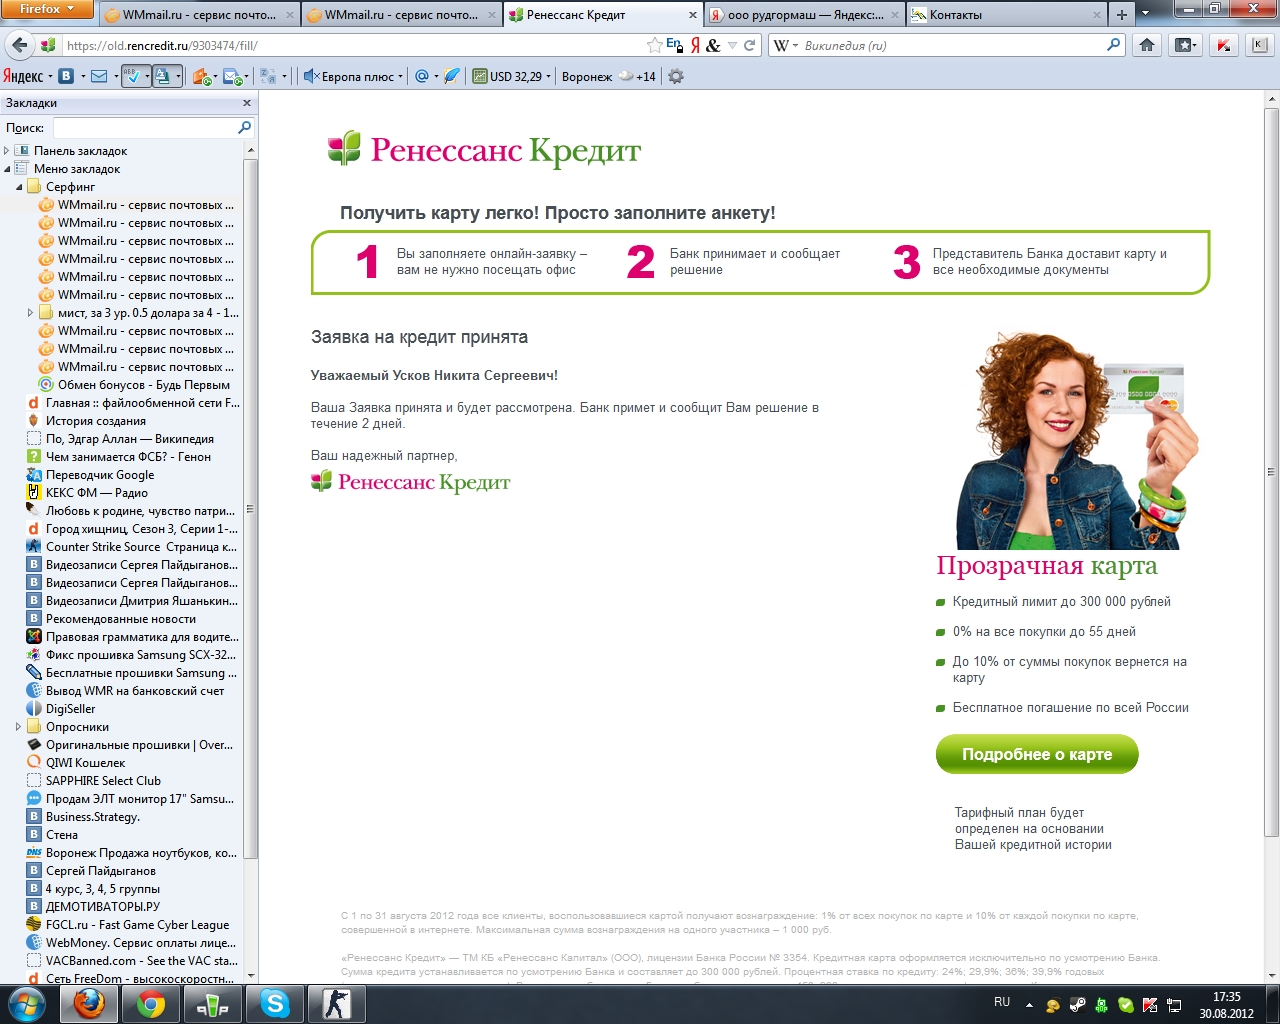Switch to the 'ооо рудгормаш — Яндекс' tab
1280x1024 pixels.
coord(804,15)
